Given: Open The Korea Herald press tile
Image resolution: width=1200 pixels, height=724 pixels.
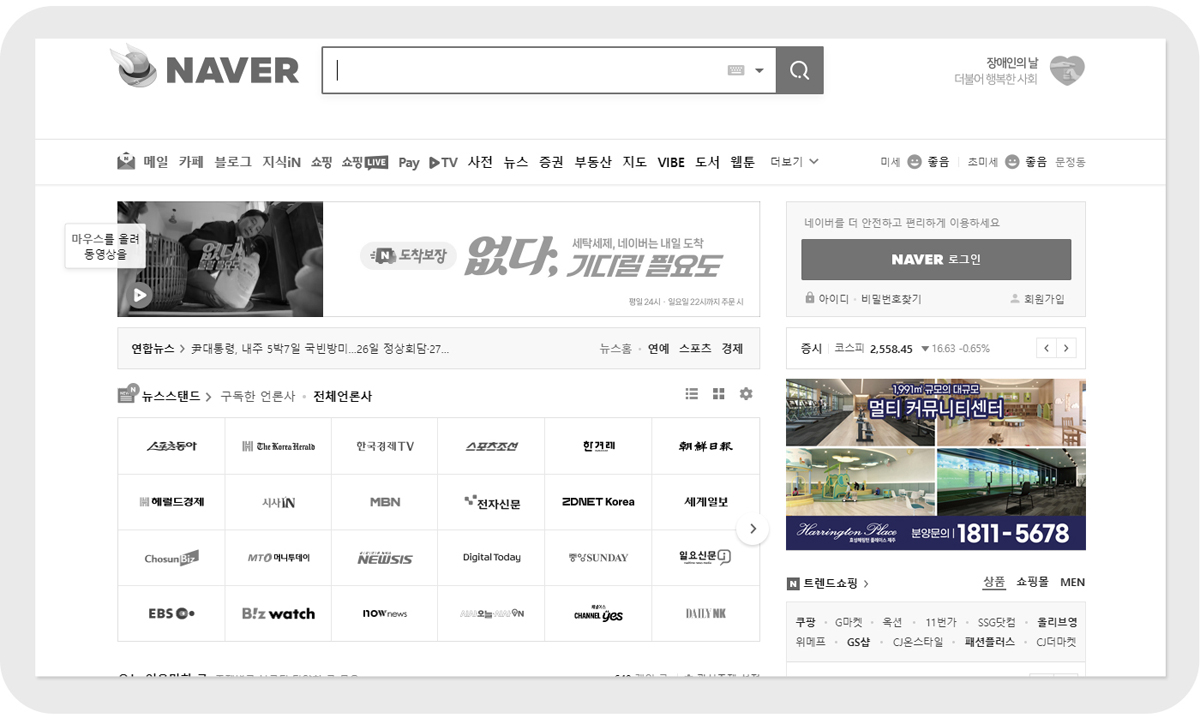Looking at the screenshot, I should 278,446.
